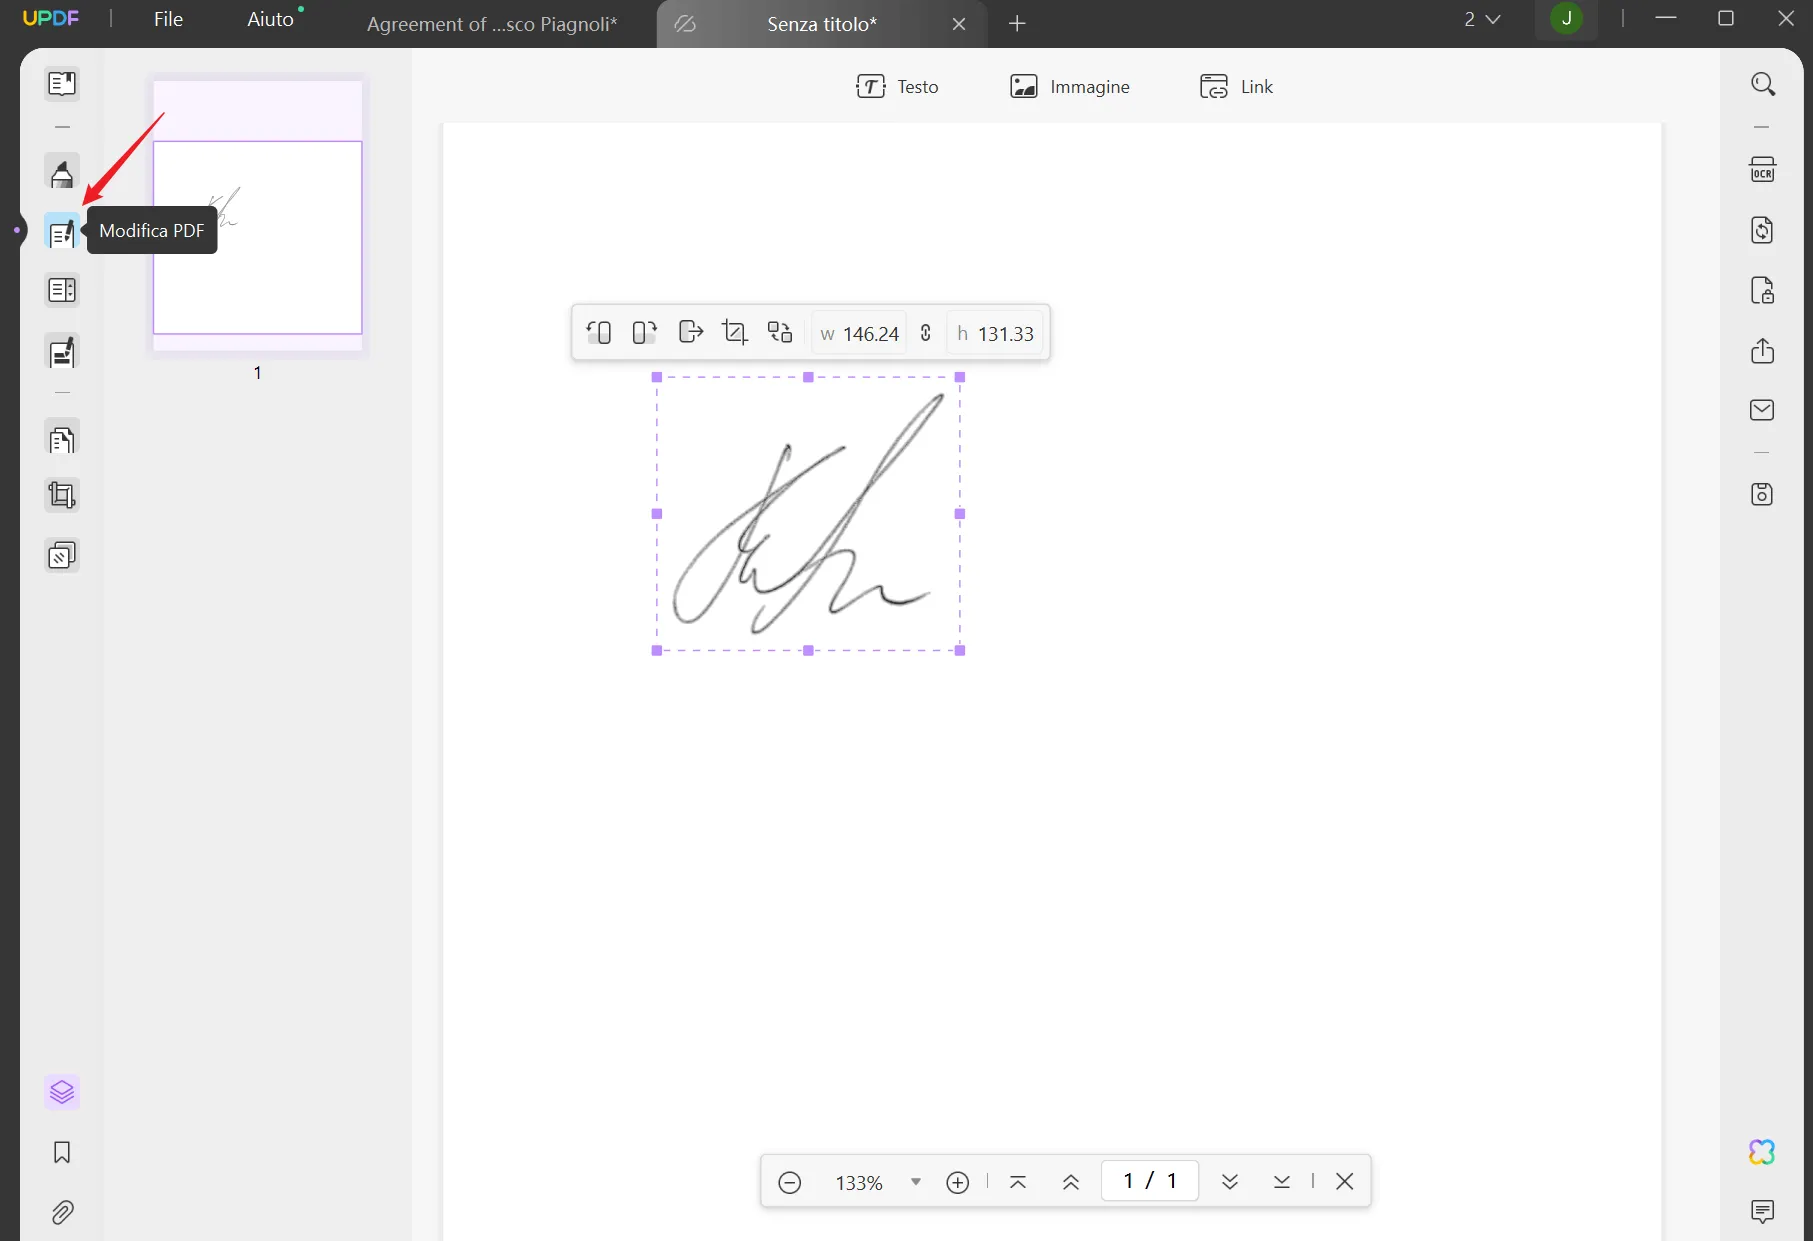This screenshot has height=1241, width=1813.
Task: Open the Layers panel icon
Action: (62, 1092)
